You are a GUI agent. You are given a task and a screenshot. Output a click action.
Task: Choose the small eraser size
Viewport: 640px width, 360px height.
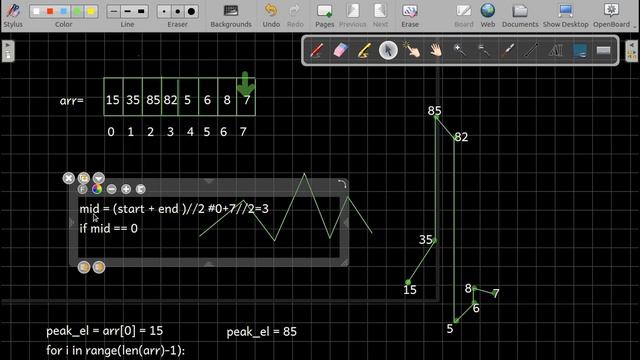pyautogui.click(x=164, y=11)
